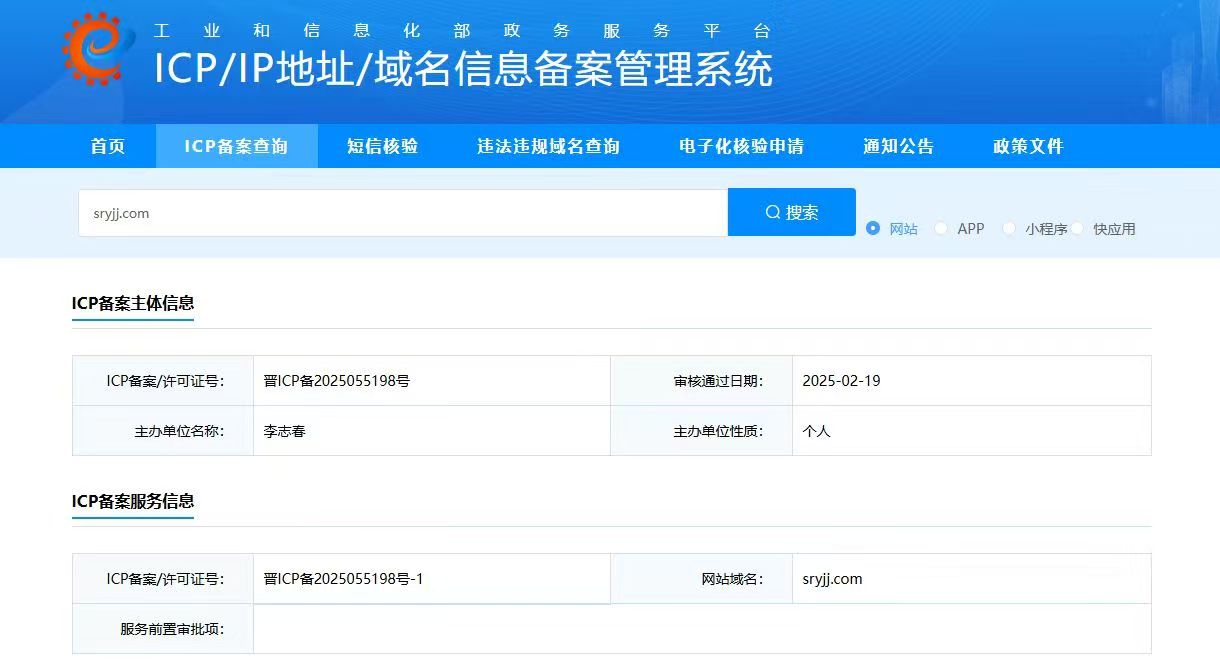Click the 服务前置审批项 label
Image resolution: width=1220 pixels, height=670 pixels.
point(172,629)
